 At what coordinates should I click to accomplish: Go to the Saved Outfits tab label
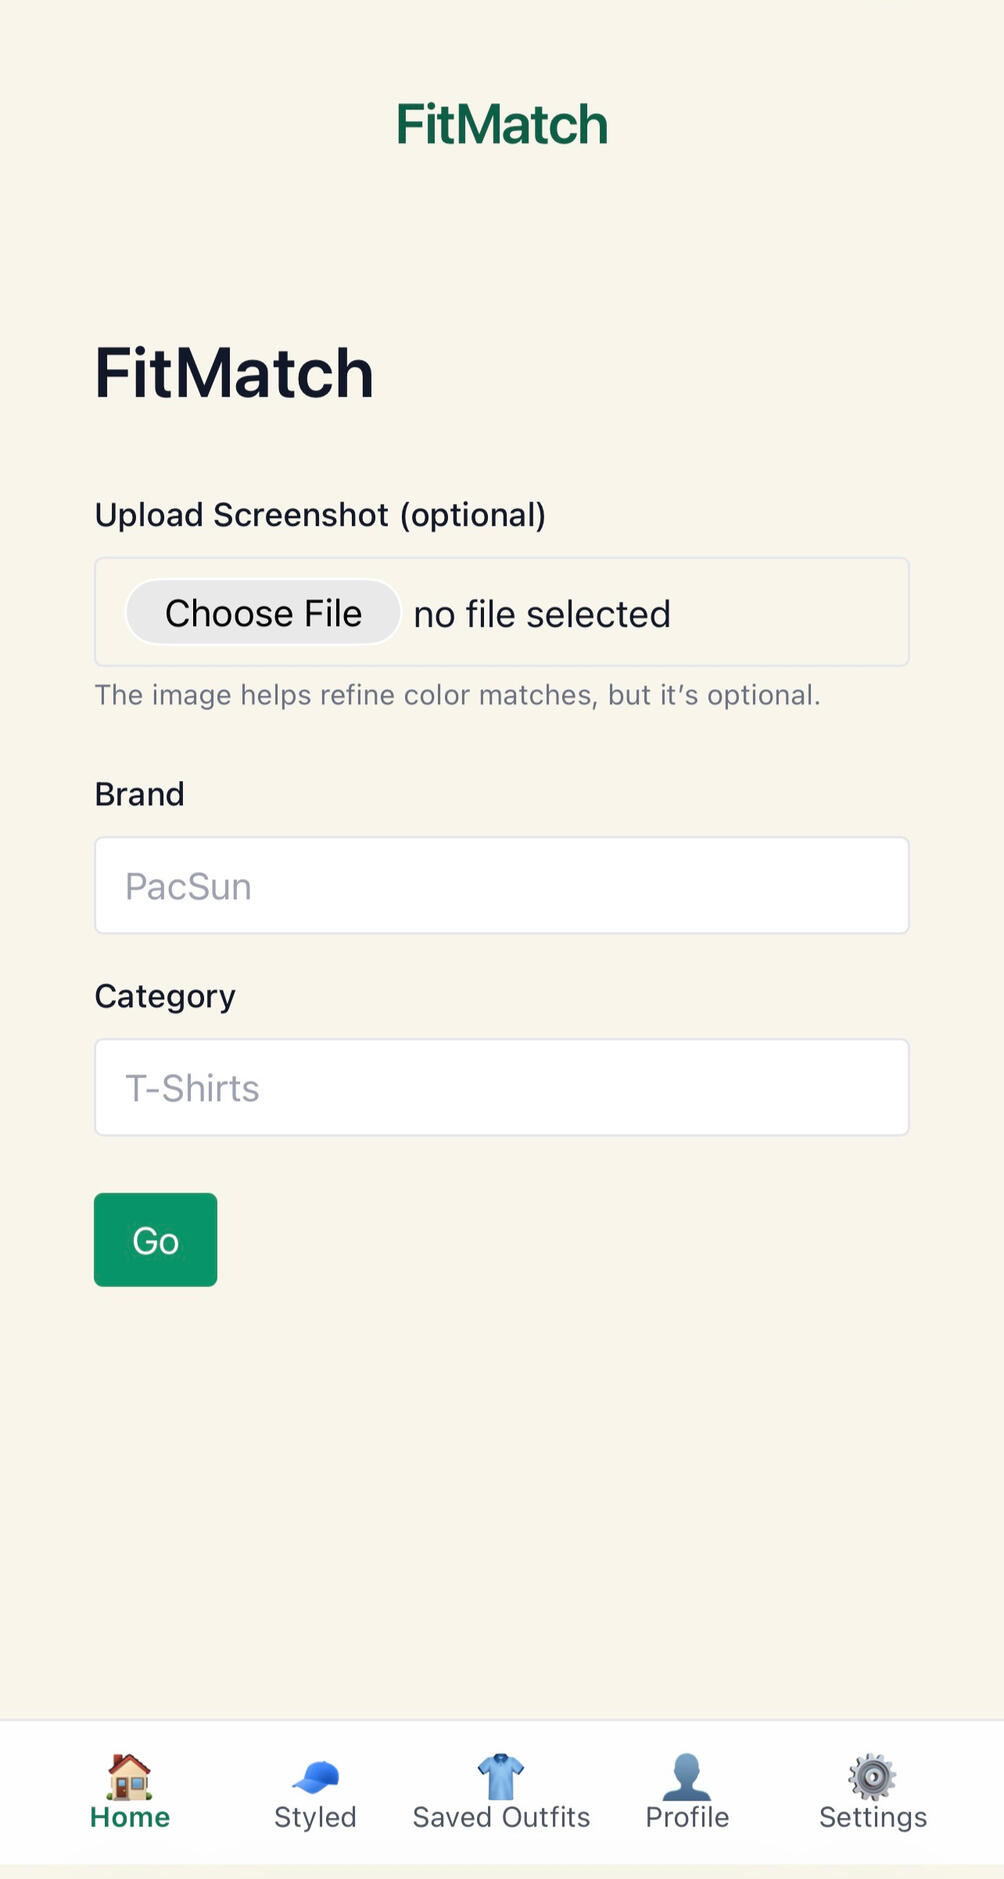click(501, 1817)
